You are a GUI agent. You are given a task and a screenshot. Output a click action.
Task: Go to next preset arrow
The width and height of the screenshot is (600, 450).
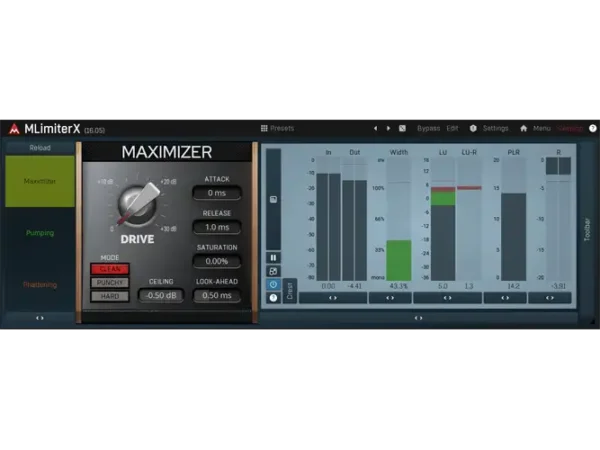(388, 129)
